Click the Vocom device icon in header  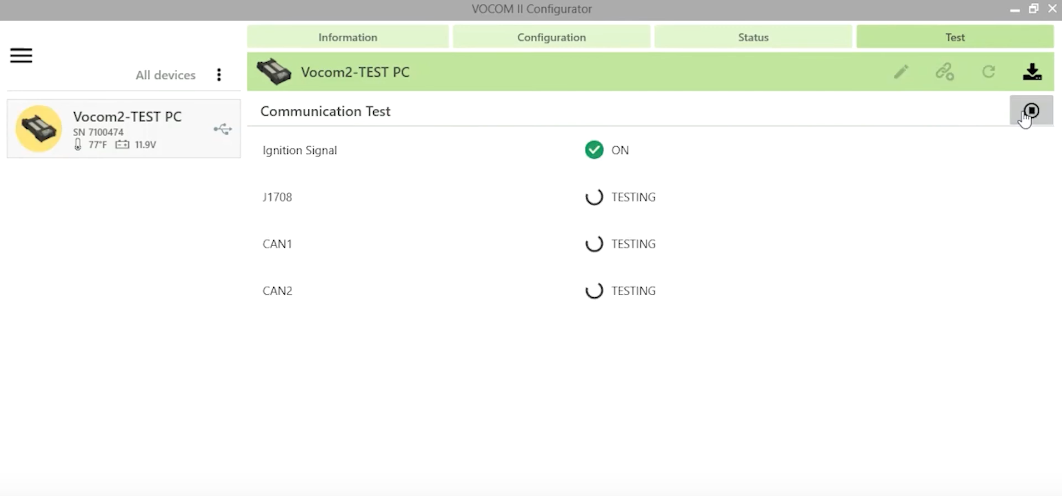pyautogui.click(x=274, y=72)
